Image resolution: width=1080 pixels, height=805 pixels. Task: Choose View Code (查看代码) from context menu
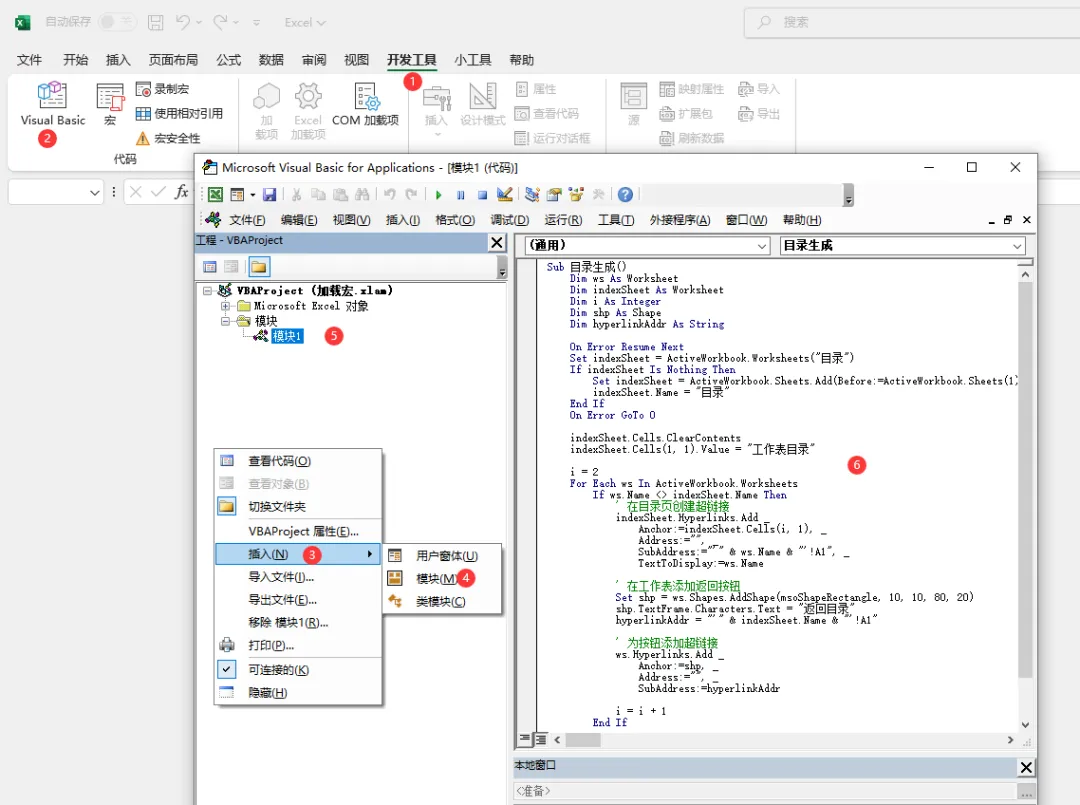pyautogui.click(x=298, y=461)
